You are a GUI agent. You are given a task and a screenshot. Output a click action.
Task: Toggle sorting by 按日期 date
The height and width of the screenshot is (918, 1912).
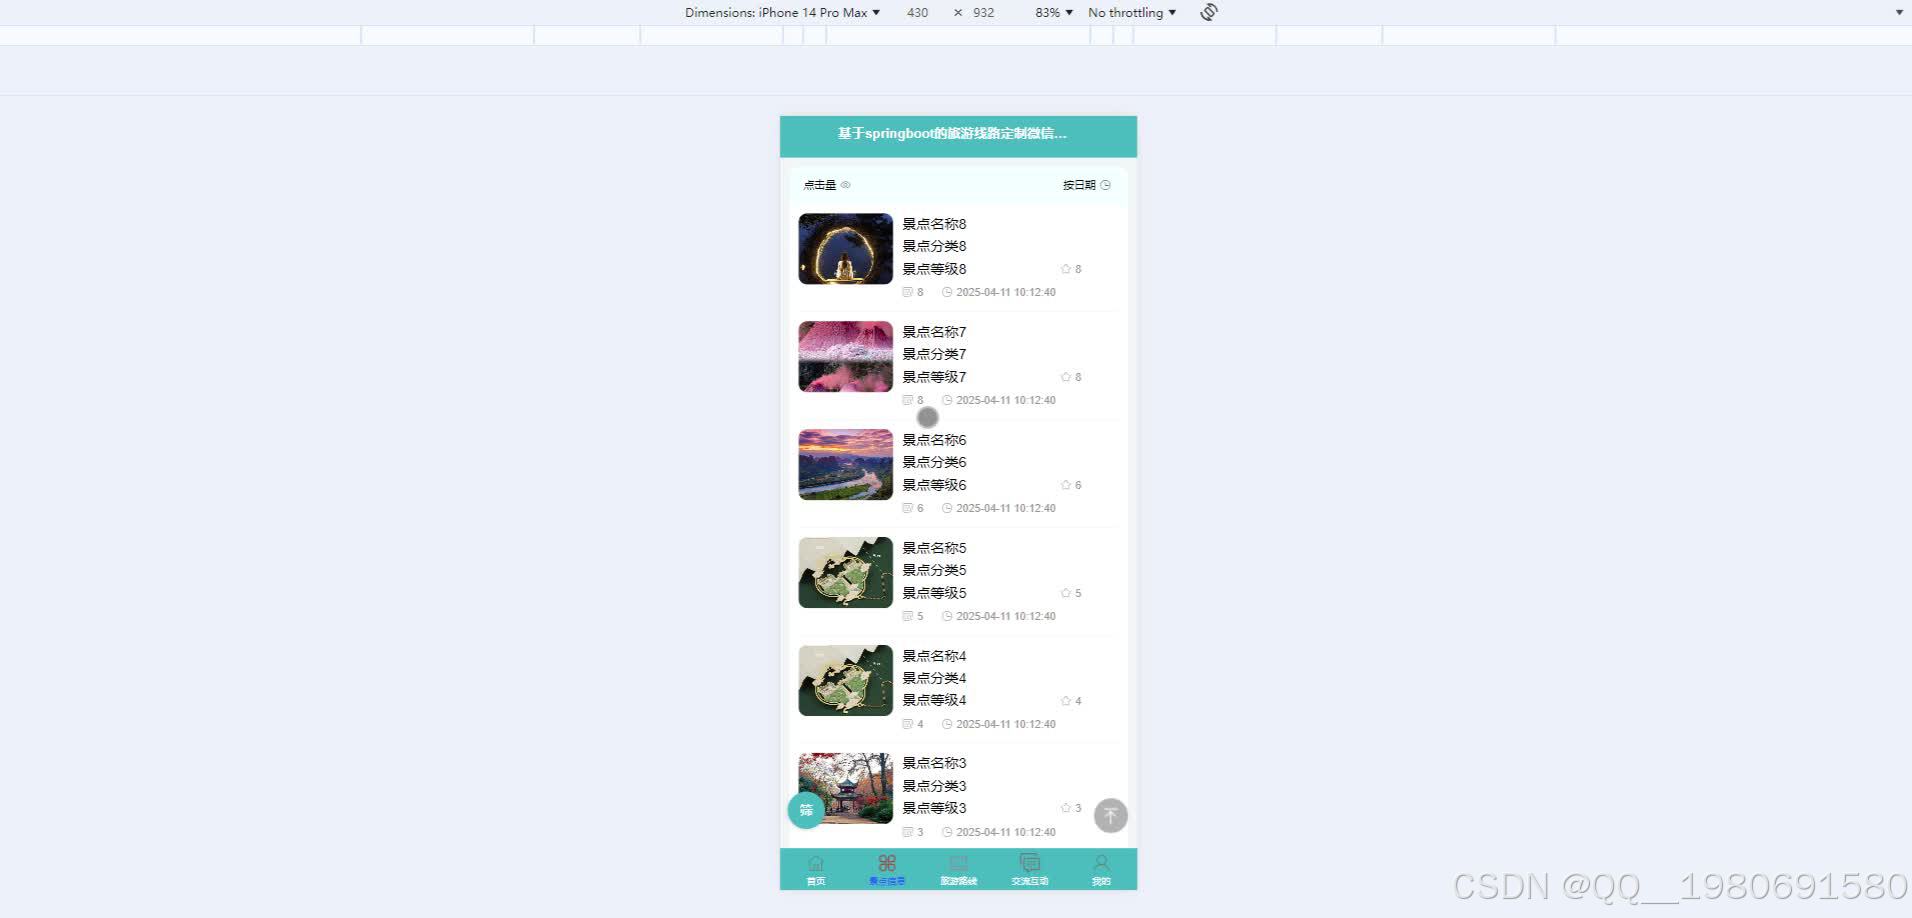[1080, 185]
